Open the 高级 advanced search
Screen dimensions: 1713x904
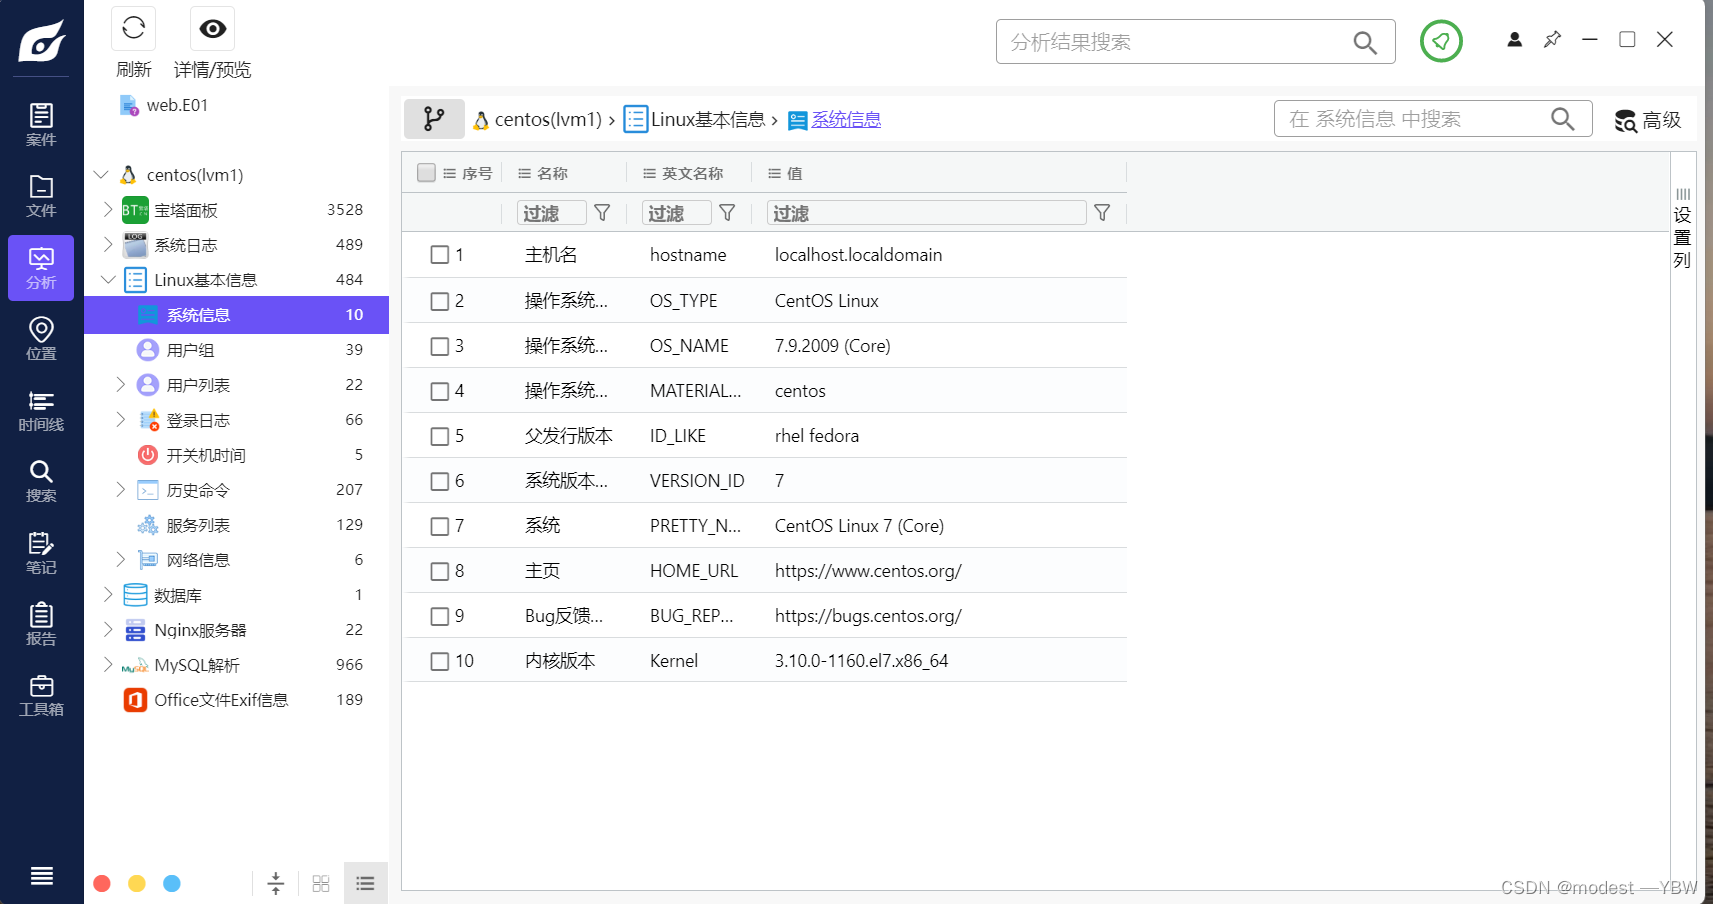tap(1648, 120)
